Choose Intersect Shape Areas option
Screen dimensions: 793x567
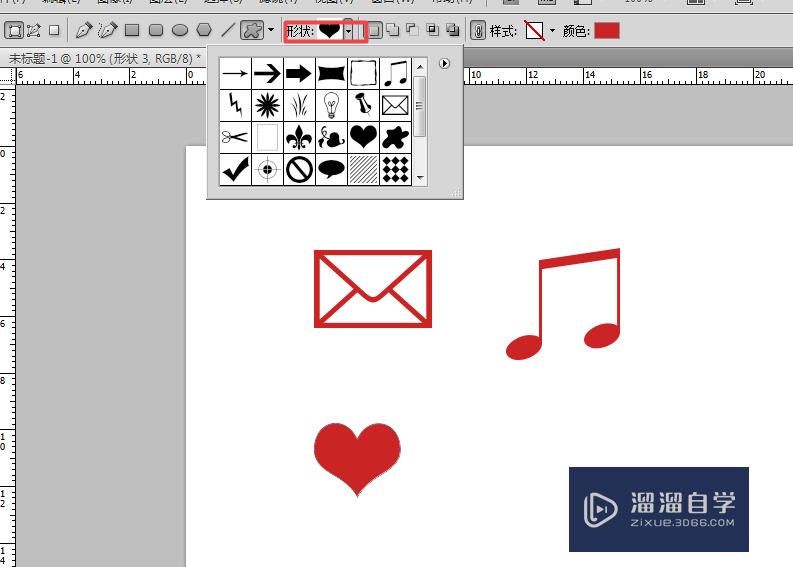coord(433,30)
